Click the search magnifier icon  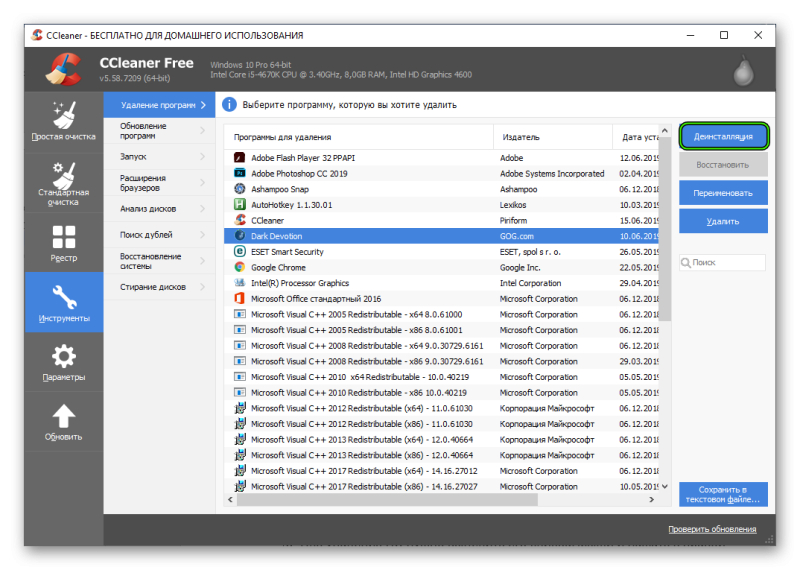[x=686, y=262]
